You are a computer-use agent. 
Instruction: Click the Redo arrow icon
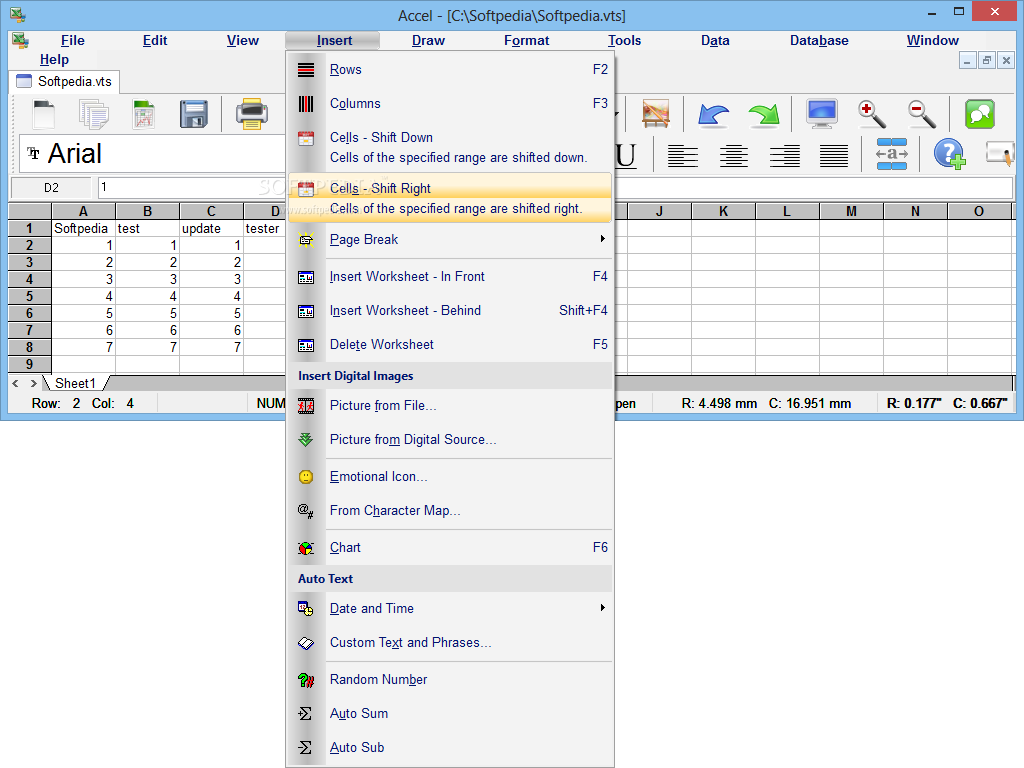click(x=763, y=114)
